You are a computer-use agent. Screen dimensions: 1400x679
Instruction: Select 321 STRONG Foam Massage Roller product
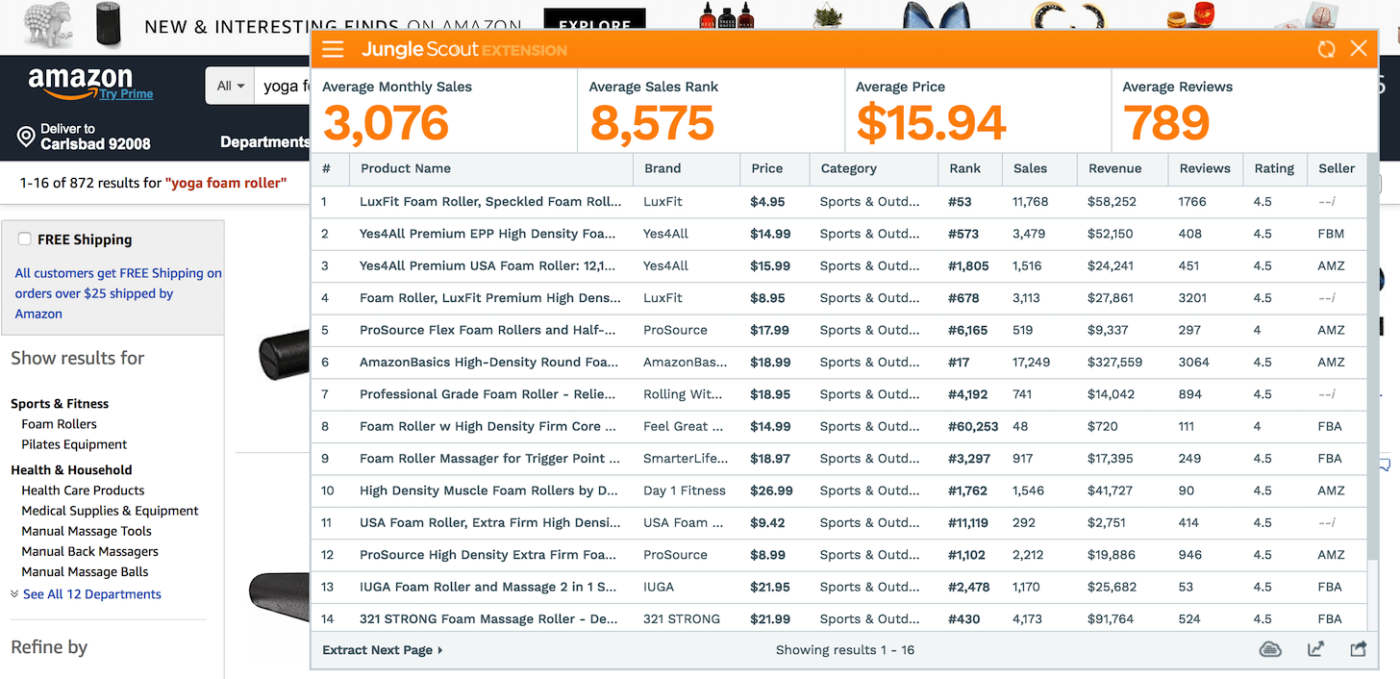[490, 618]
